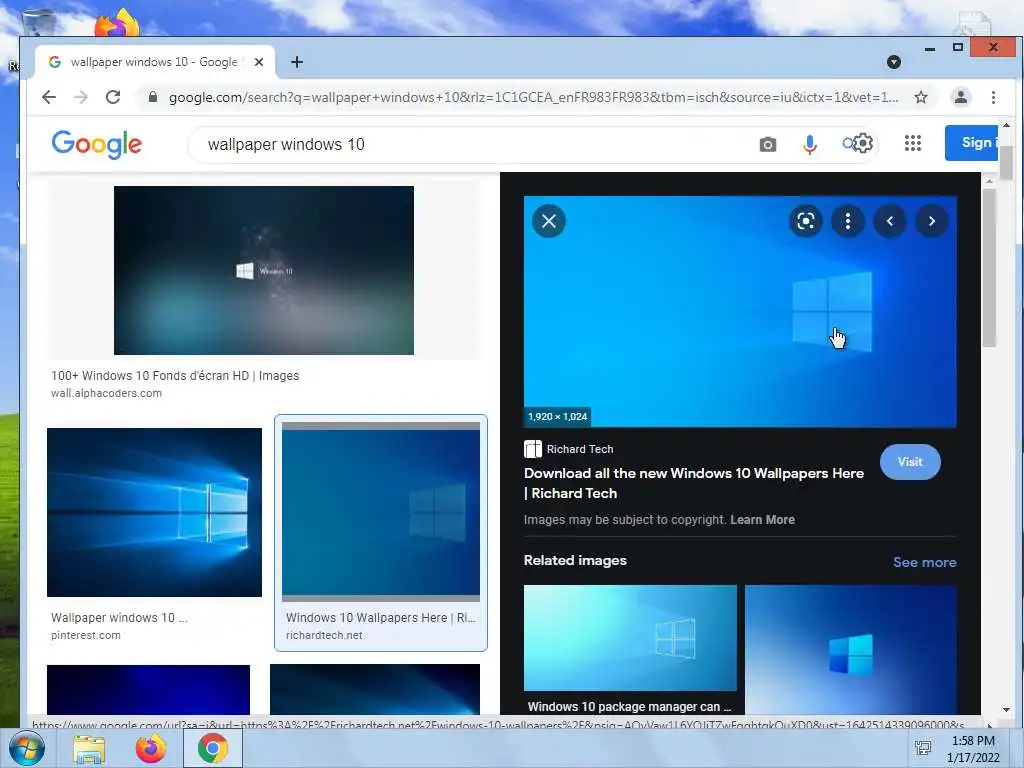Image resolution: width=1024 pixels, height=768 pixels.
Task: Open the Windows Start button
Action: (25, 748)
